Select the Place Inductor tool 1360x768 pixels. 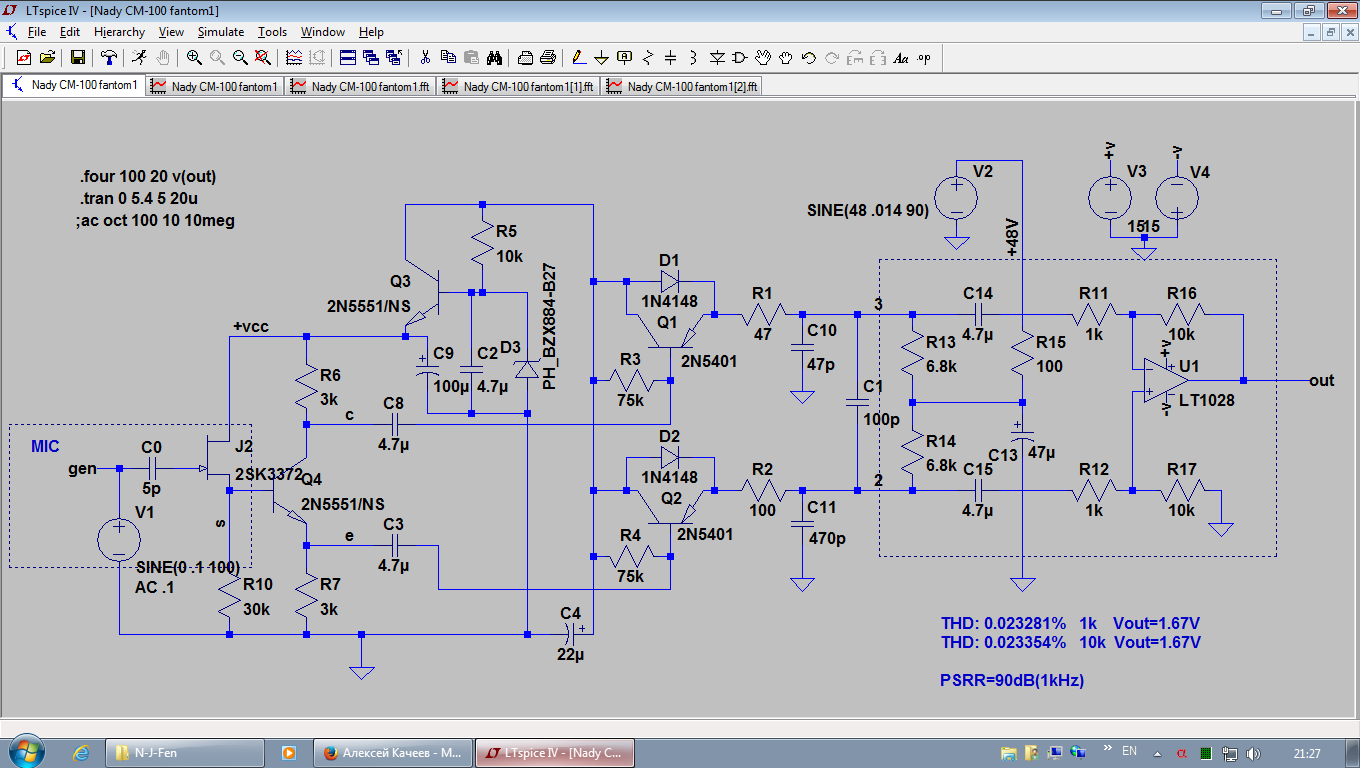(x=694, y=57)
